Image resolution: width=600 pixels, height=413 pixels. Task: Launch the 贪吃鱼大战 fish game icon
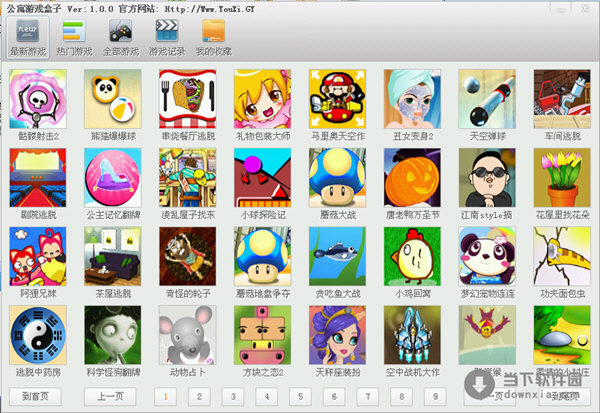tap(338, 256)
